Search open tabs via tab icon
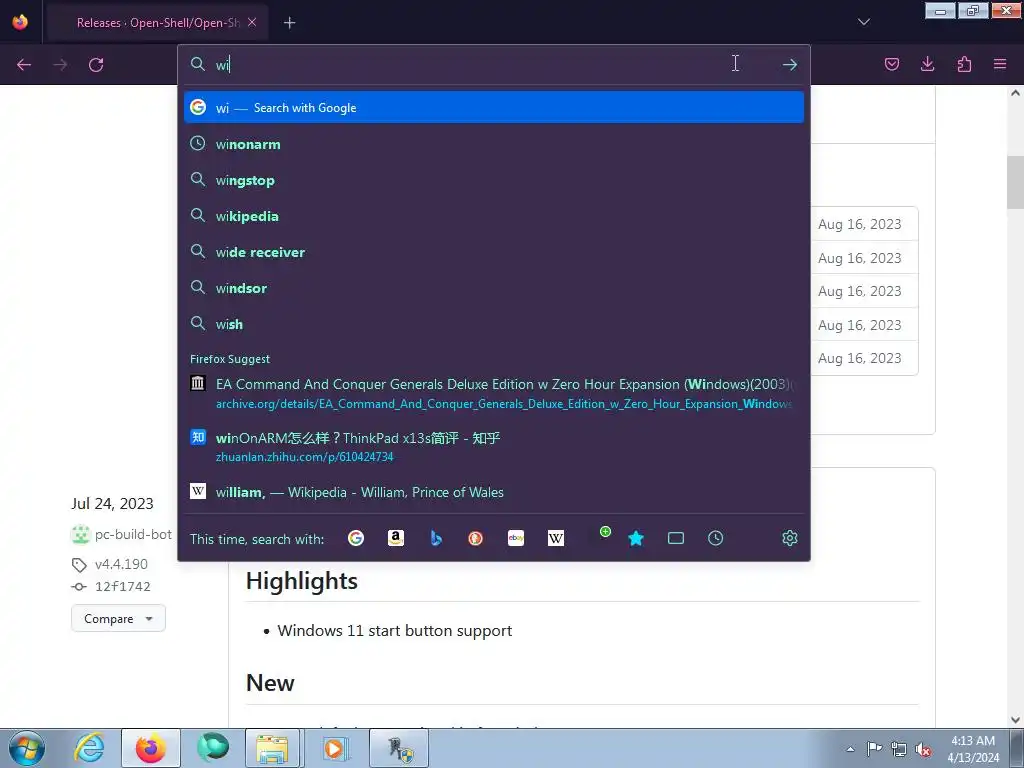1024x768 pixels. [676, 538]
